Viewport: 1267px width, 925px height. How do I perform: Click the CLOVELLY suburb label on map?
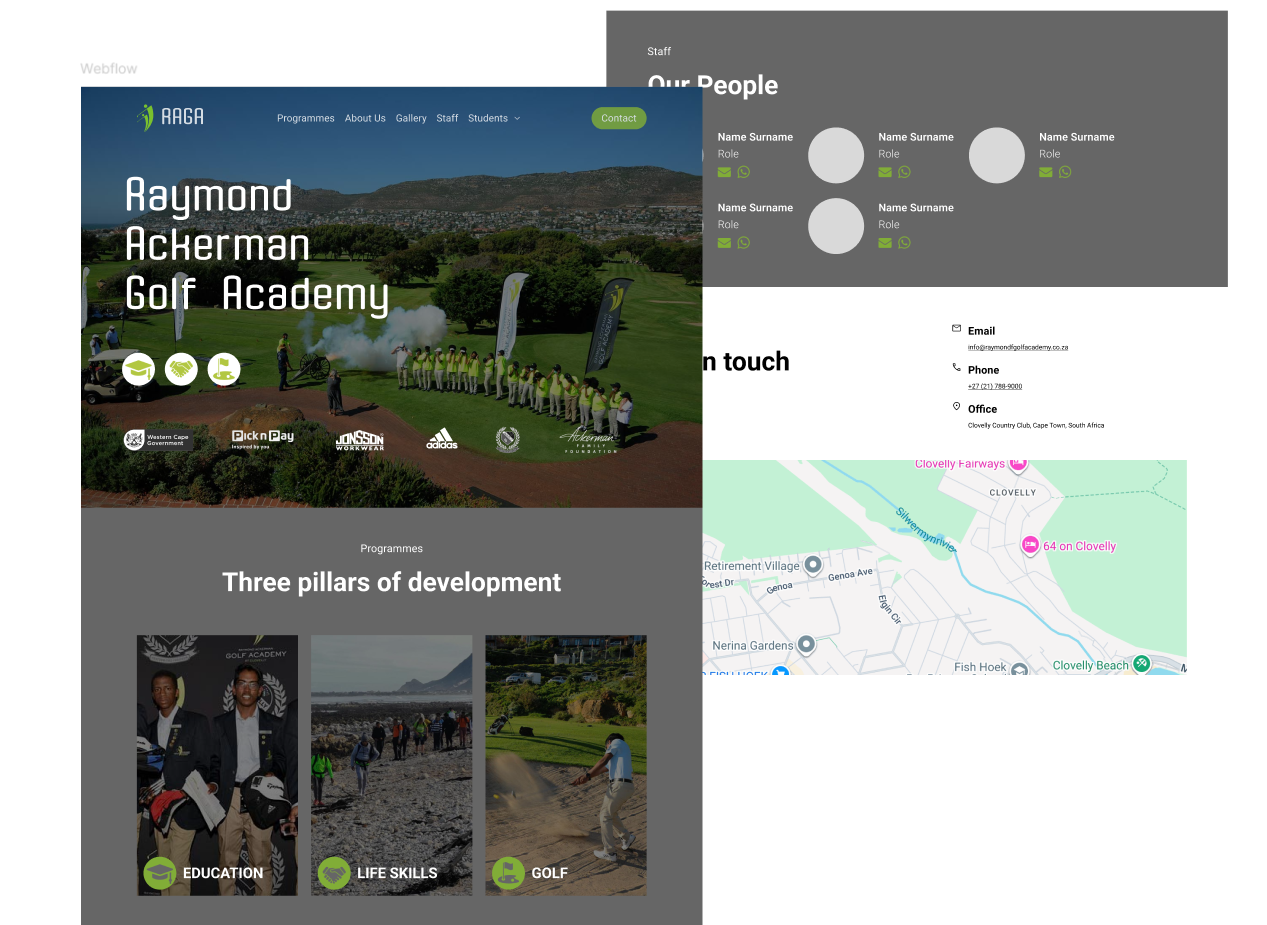point(1013,493)
